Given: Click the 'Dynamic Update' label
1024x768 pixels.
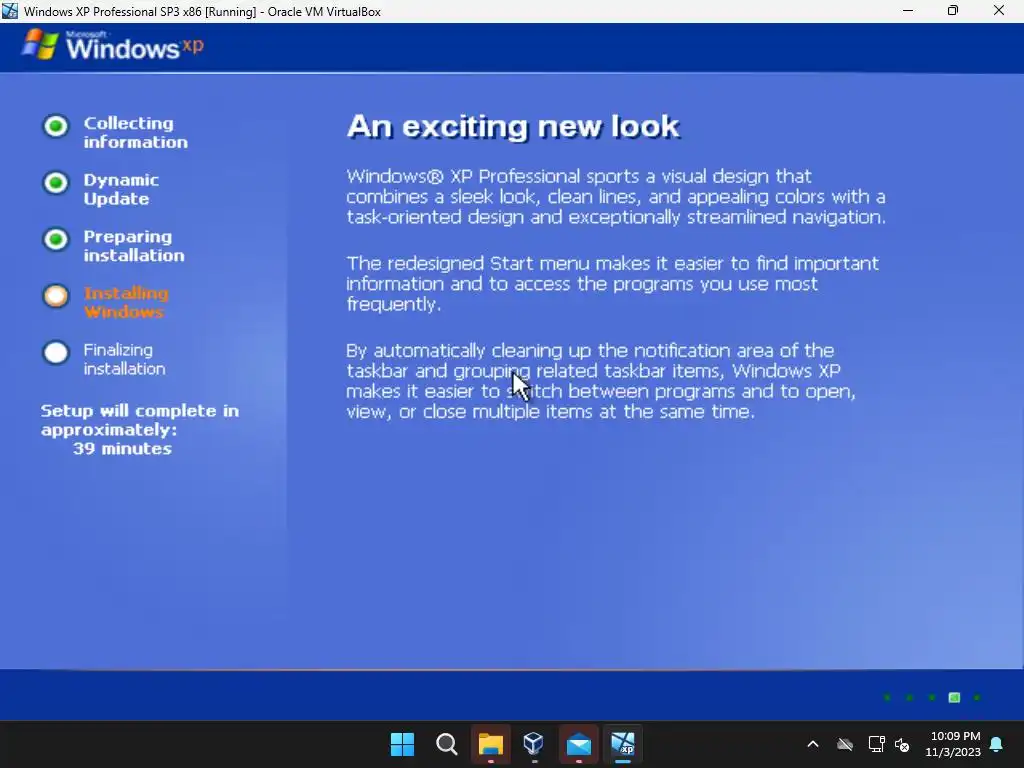Looking at the screenshot, I should click(121, 189).
